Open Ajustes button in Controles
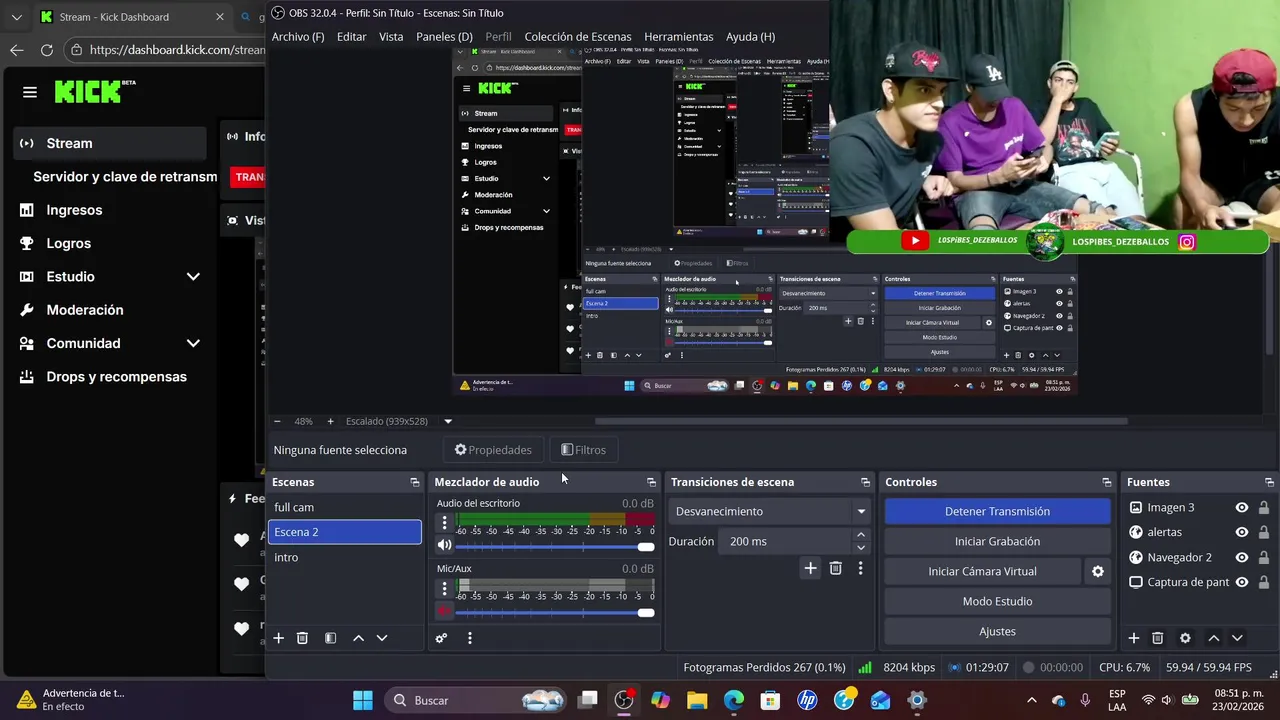1280x720 pixels. point(997,631)
